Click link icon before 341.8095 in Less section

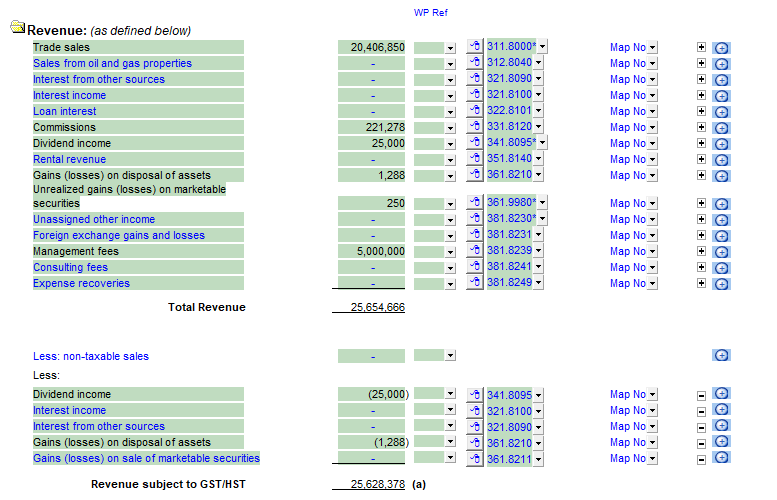tap(475, 395)
